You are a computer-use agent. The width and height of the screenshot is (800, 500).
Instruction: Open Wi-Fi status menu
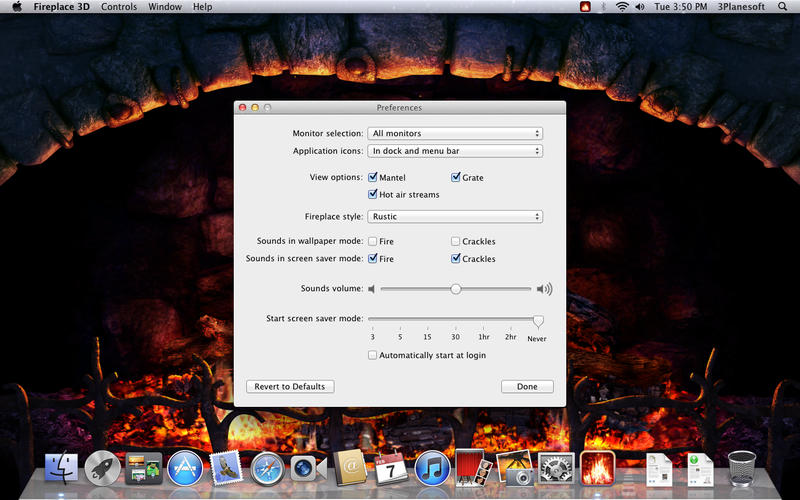point(622,7)
